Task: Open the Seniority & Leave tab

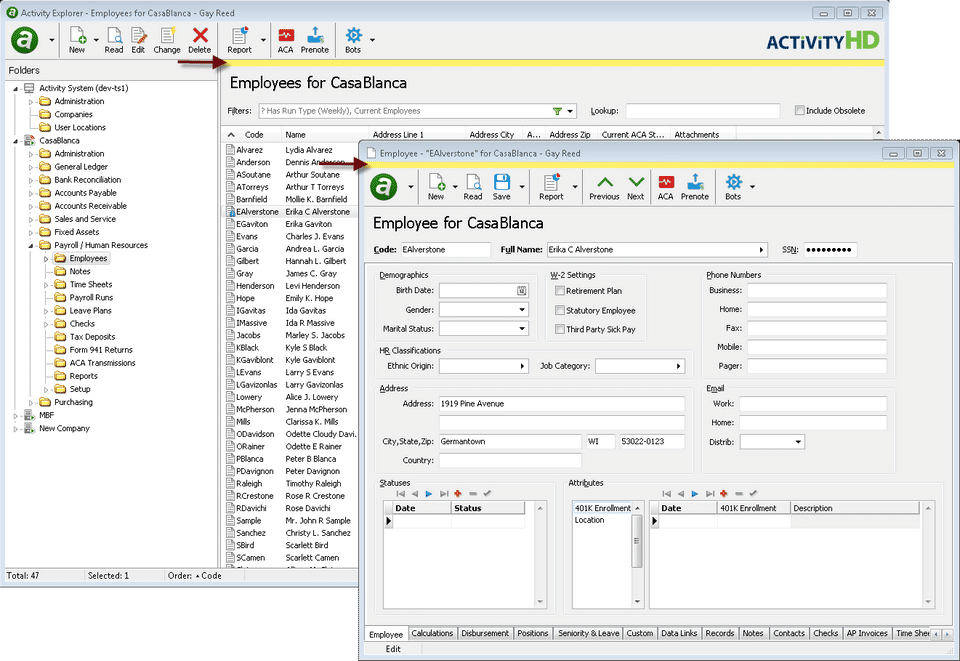Action: [x=588, y=633]
